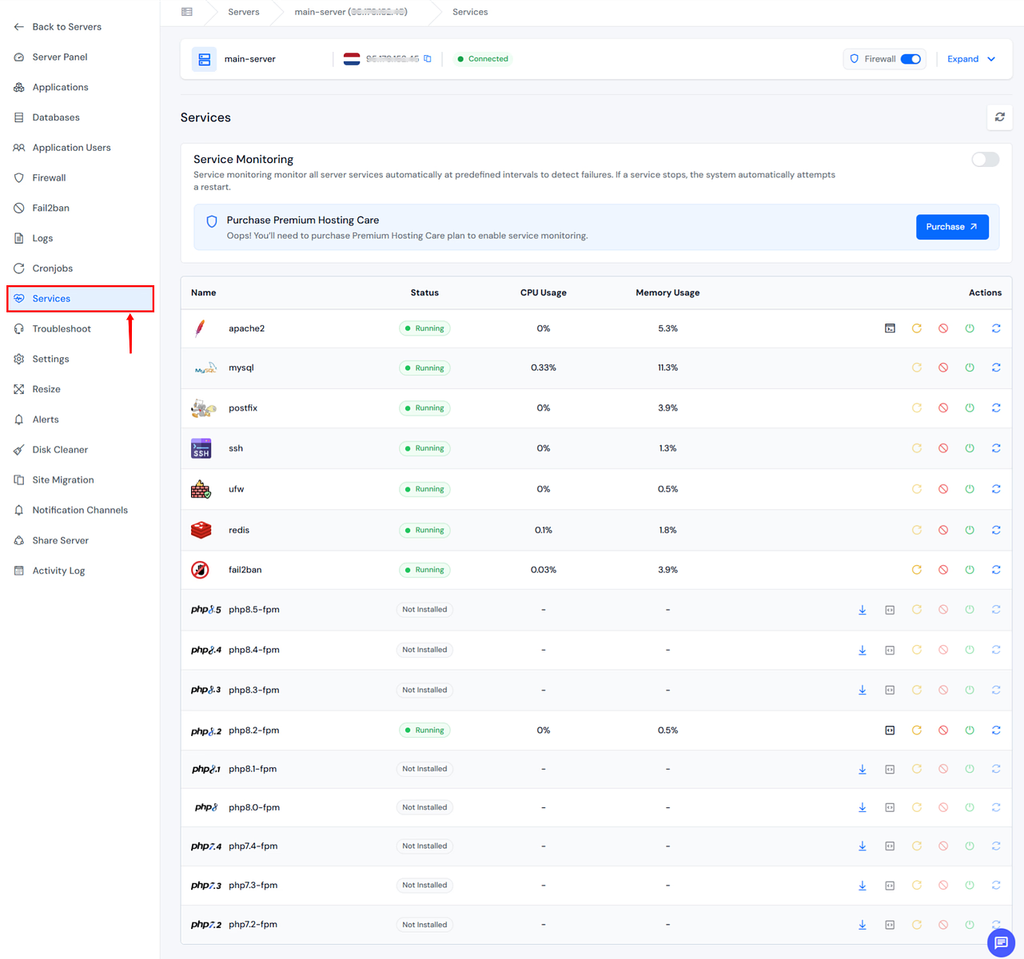Click the Not Installed badge for php7.2-fpm
This screenshot has width=1024, height=959.
[424, 925]
